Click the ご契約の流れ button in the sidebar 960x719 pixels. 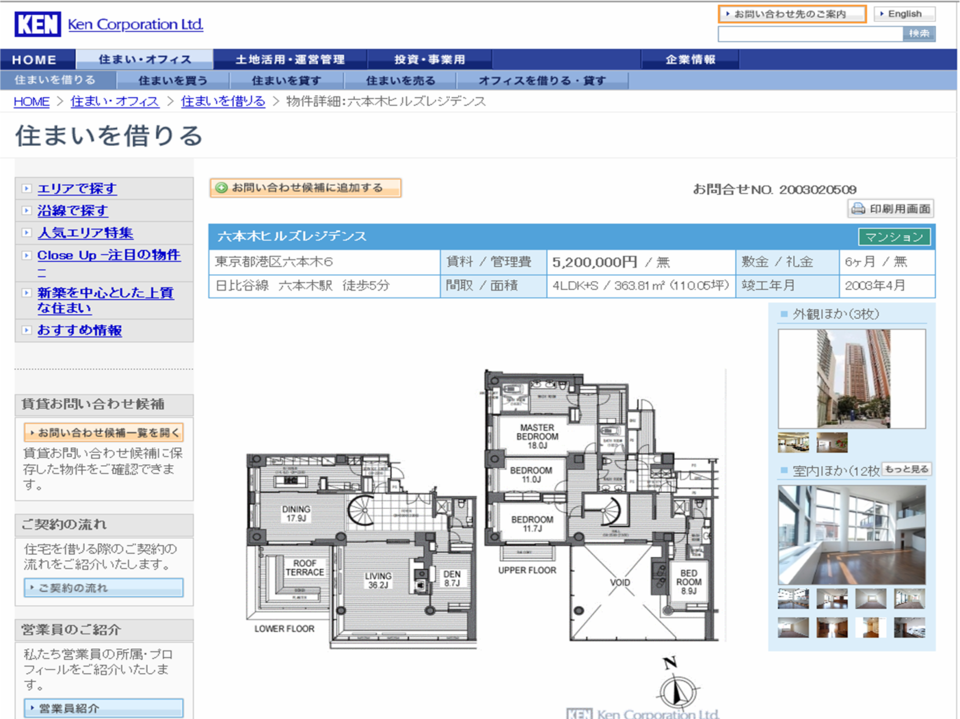point(103,588)
